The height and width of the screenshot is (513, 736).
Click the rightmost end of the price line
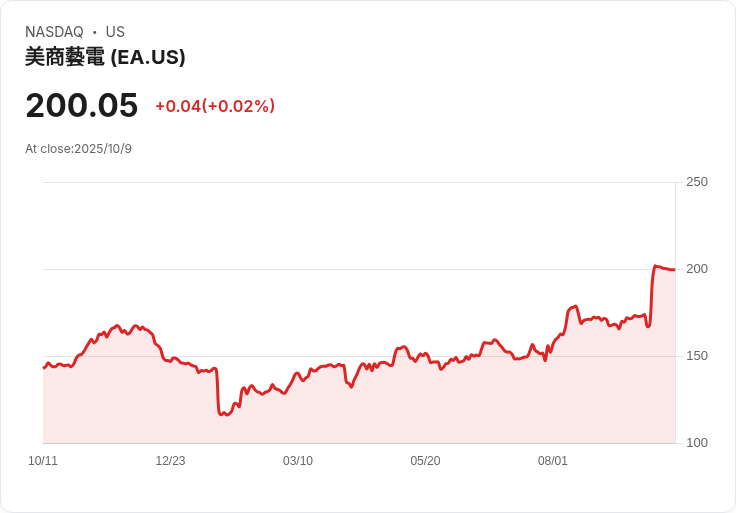pos(675,269)
